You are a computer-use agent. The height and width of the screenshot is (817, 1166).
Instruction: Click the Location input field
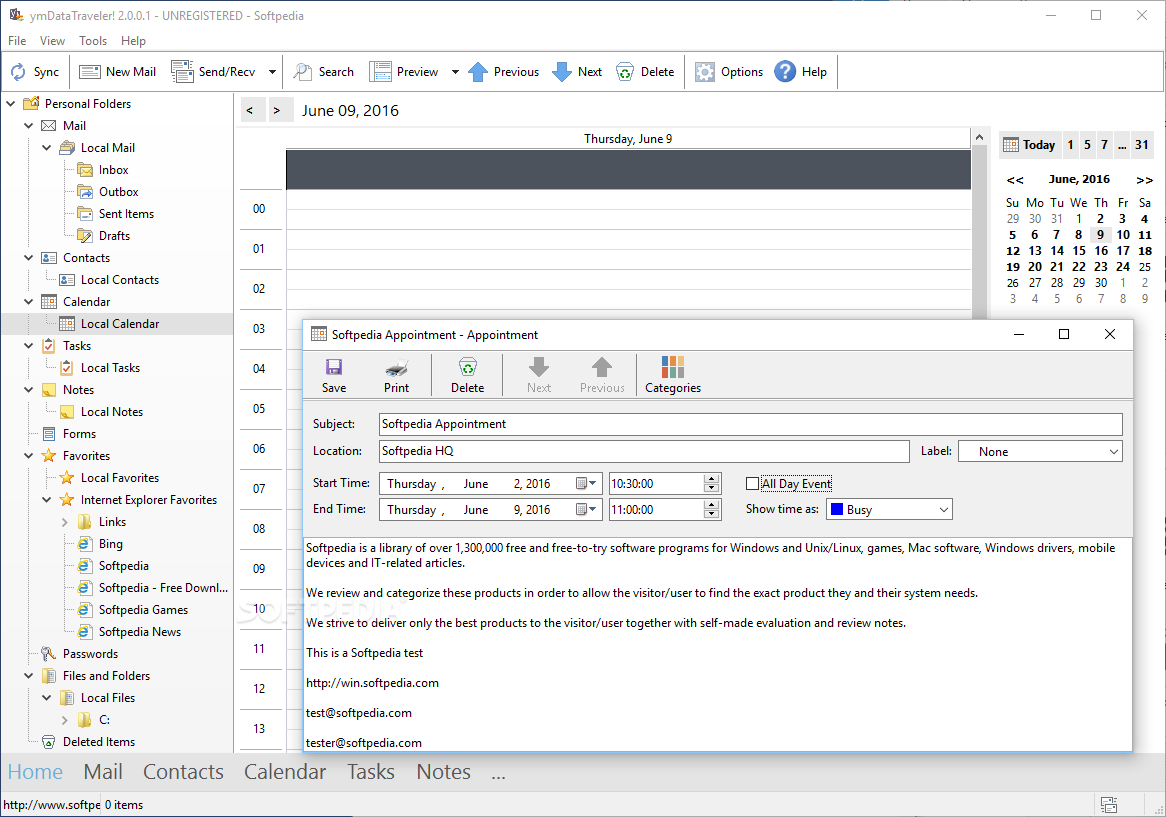[644, 451]
